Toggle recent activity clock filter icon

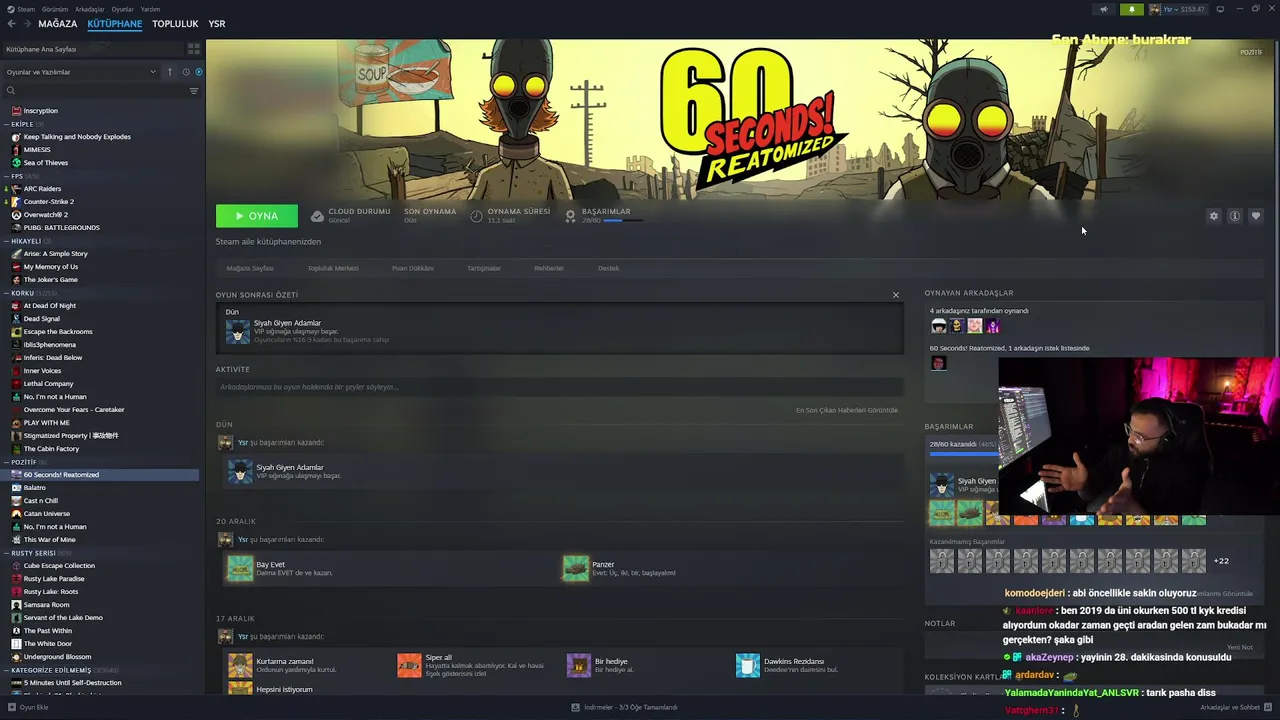pos(185,72)
